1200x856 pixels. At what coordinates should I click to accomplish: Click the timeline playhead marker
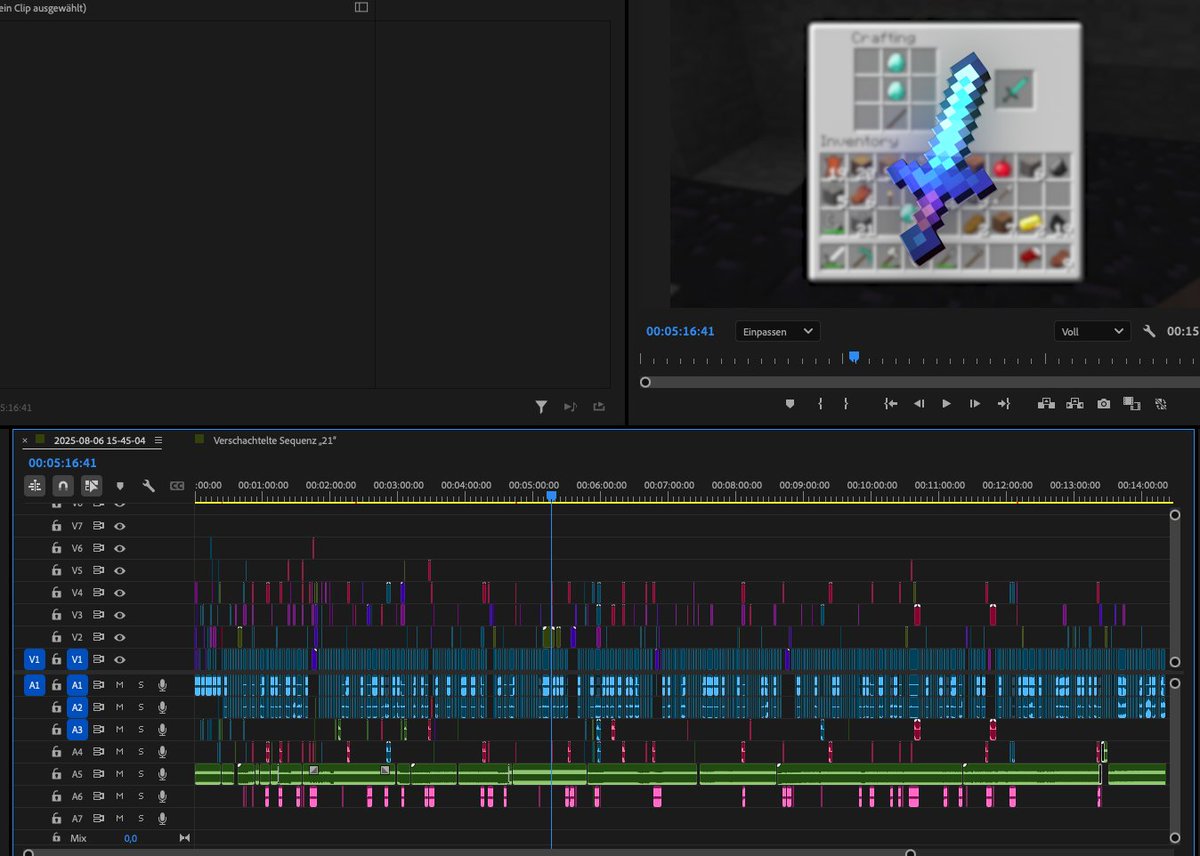551,496
